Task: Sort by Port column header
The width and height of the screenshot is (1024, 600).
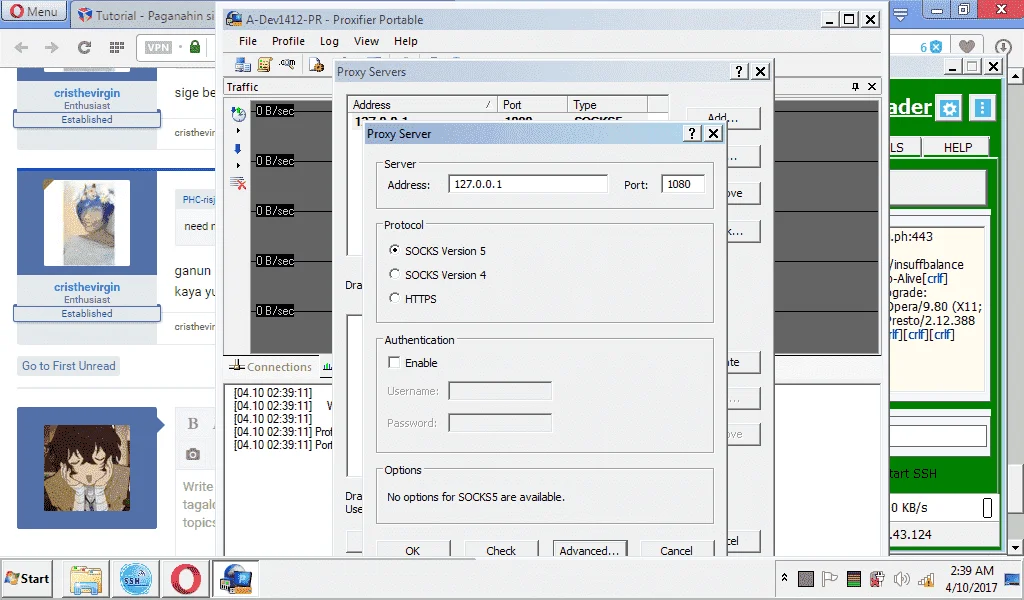Action: tap(532, 104)
